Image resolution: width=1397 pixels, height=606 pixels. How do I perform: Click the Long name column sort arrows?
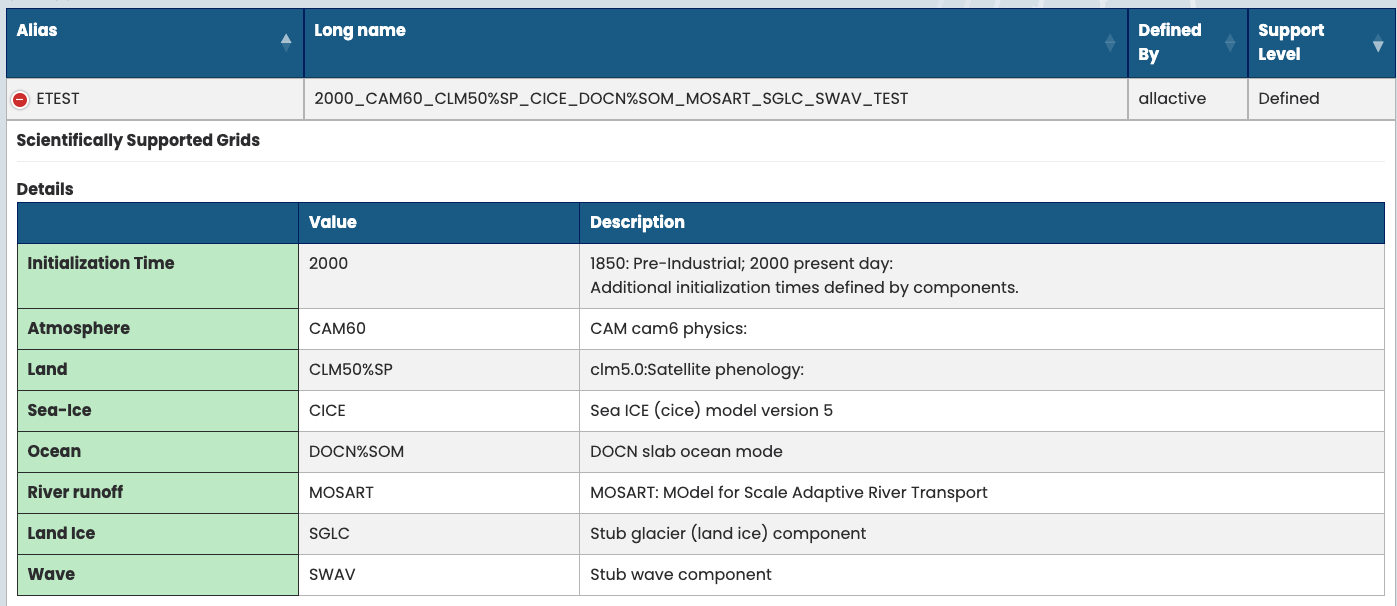coord(1109,43)
